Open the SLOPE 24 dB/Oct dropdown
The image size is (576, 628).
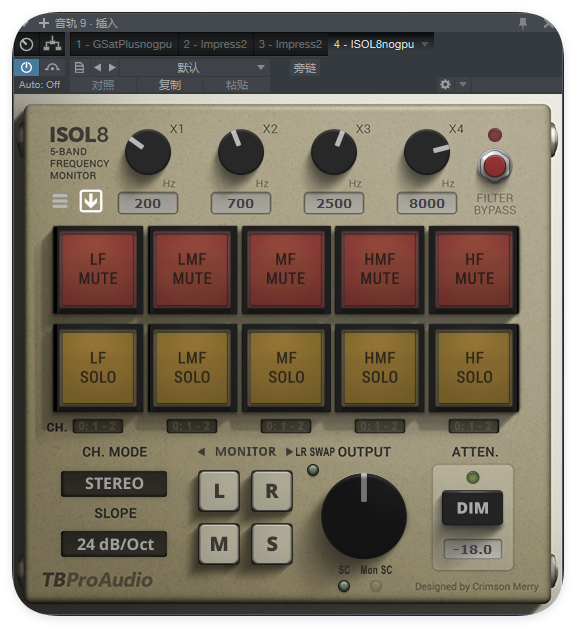pyautogui.click(x=114, y=544)
